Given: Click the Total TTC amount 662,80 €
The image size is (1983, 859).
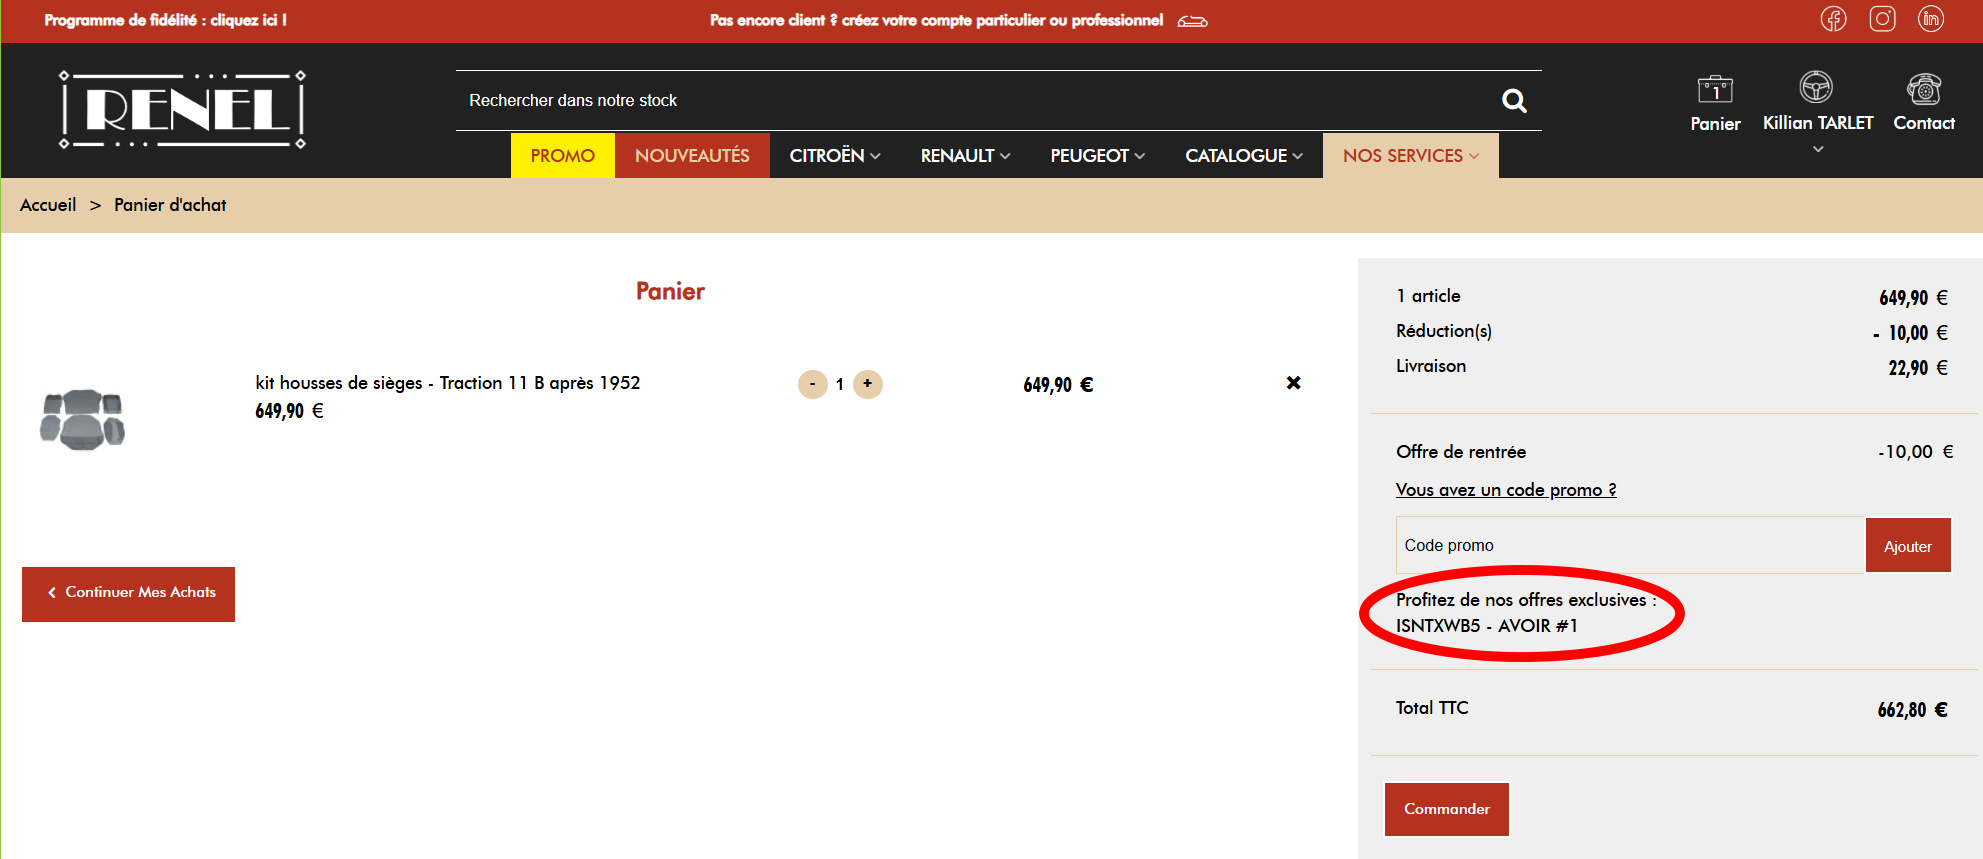Looking at the screenshot, I should point(1913,710).
